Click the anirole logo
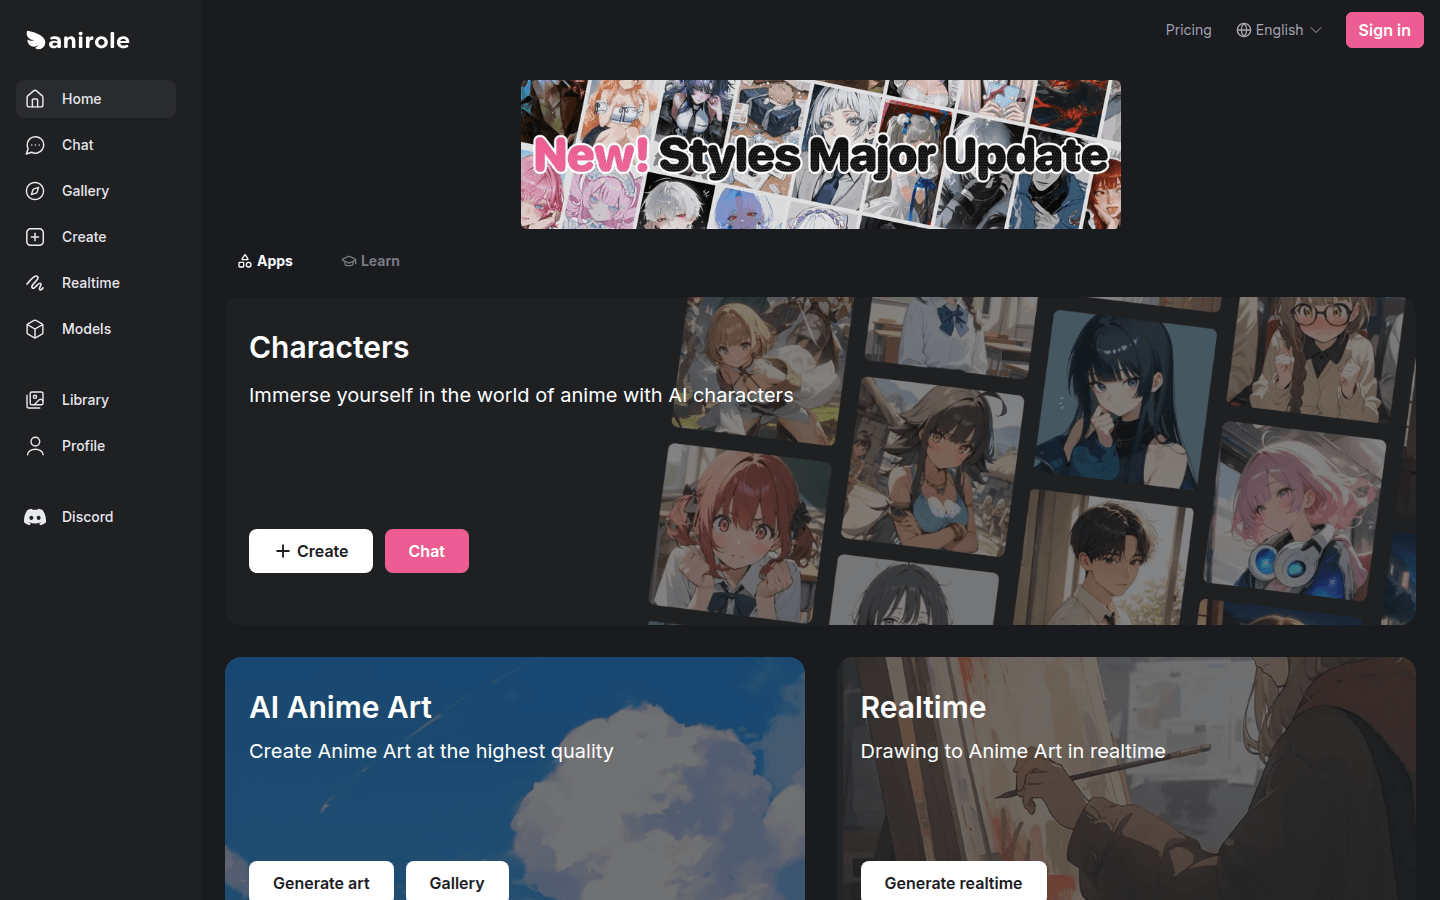1440x900 pixels. tap(77, 40)
